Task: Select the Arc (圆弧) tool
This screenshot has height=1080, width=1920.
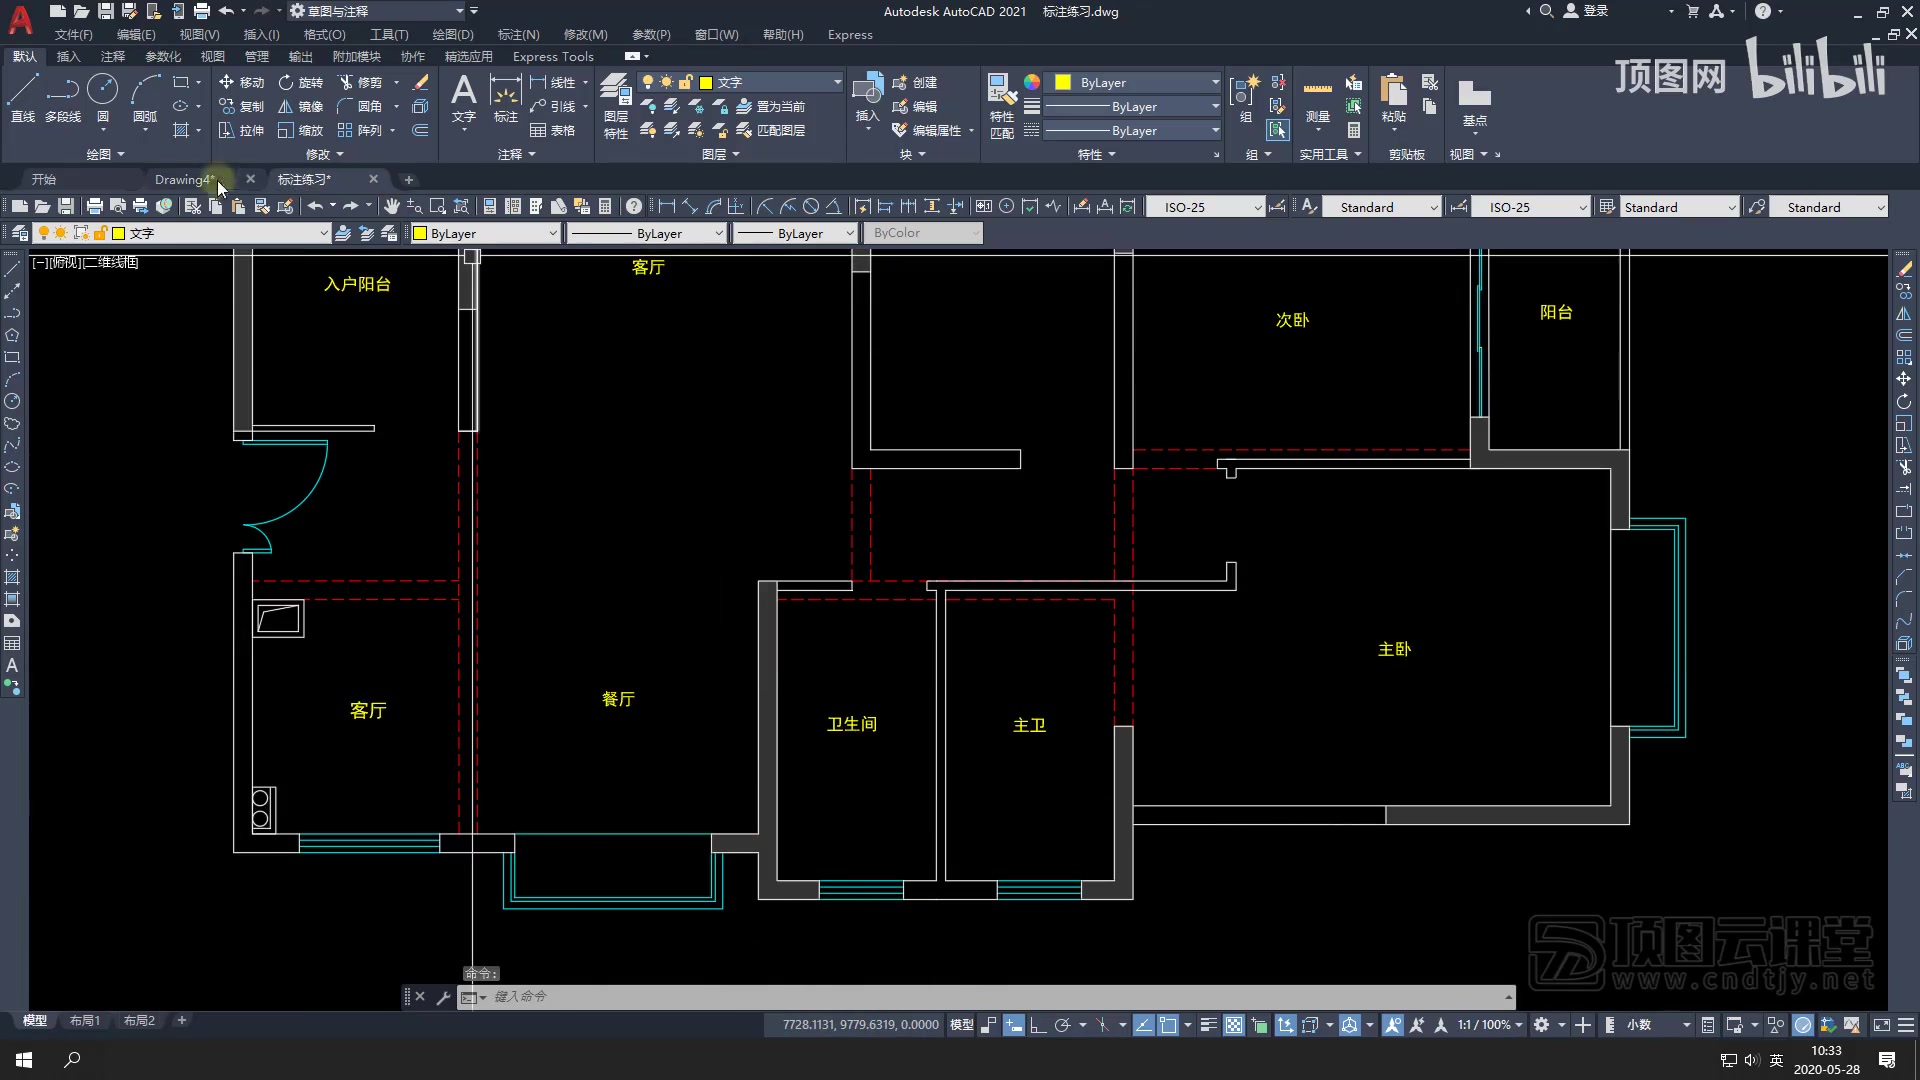Action: 146,98
